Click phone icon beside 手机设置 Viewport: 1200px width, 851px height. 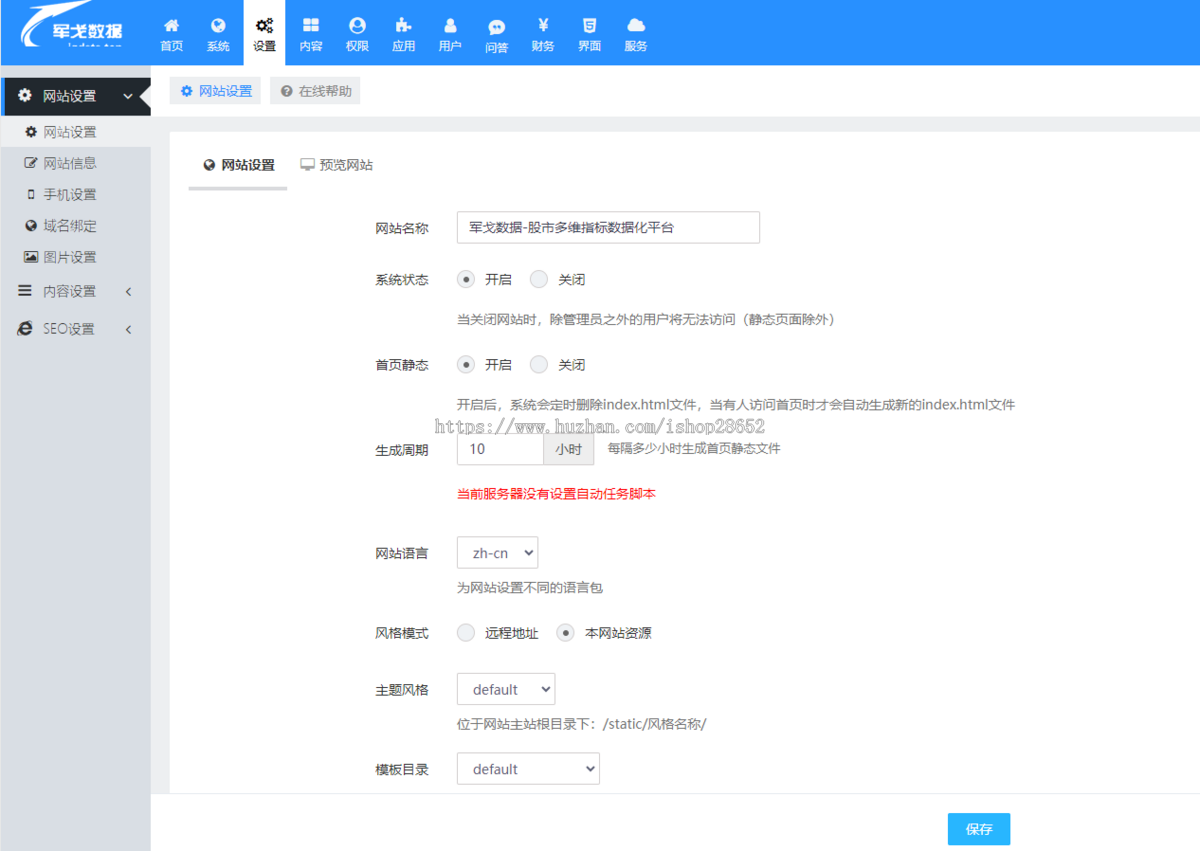click(31, 194)
